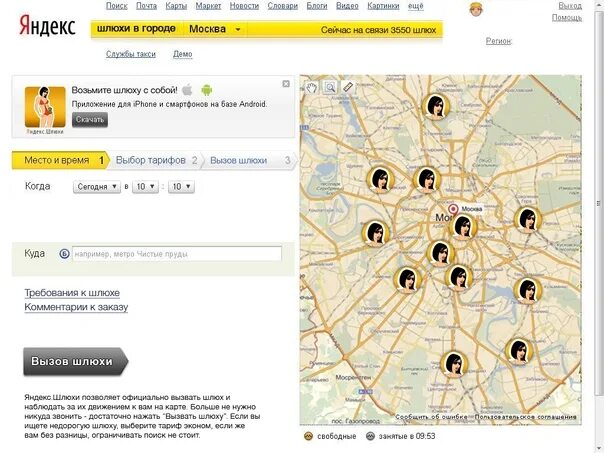Click the Яндекс logo
The image size is (604, 453).
click(x=47, y=26)
